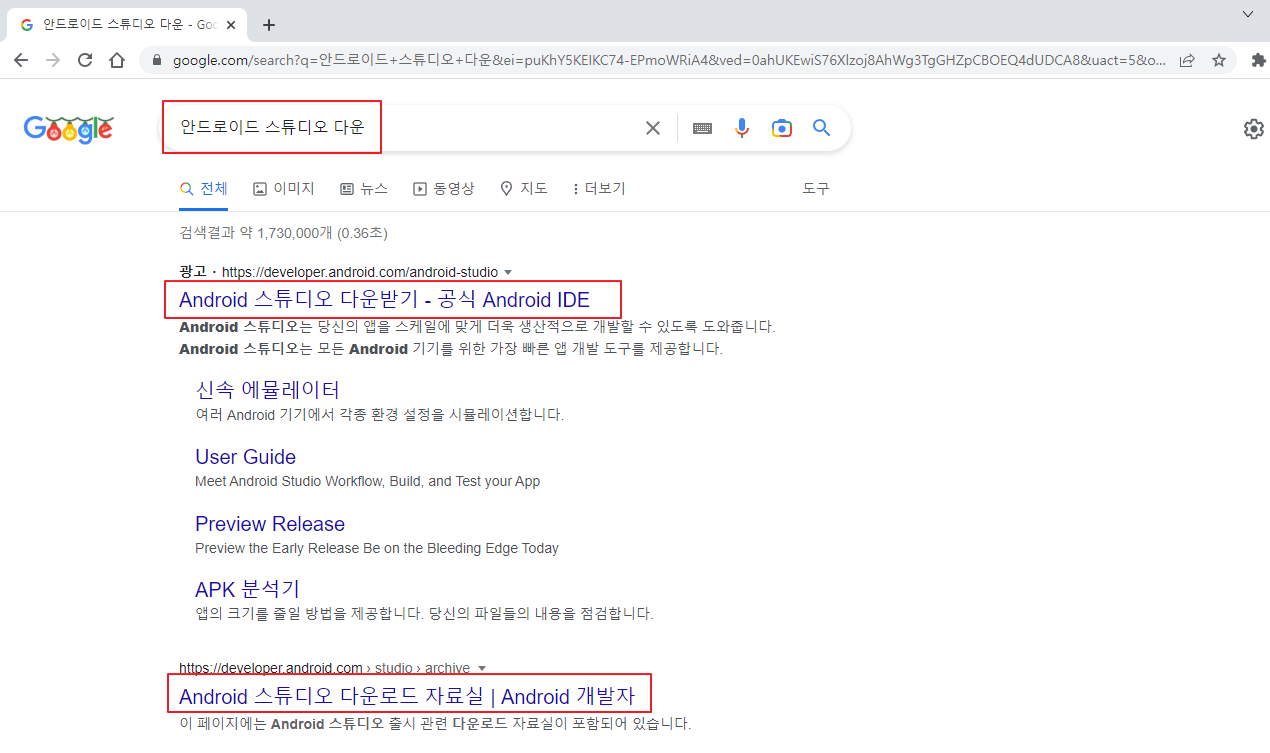The height and width of the screenshot is (753, 1270).
Task: Click the browser address bar URL
Action: tap(669, 60)
